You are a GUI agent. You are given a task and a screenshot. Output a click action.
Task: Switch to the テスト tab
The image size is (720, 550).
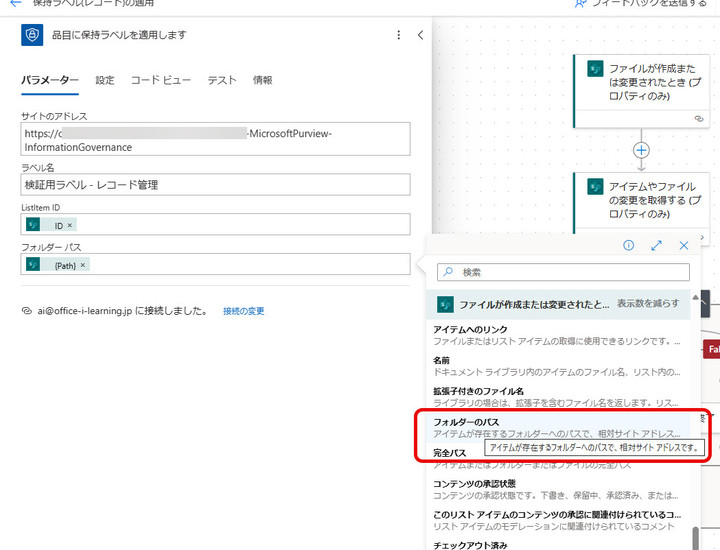[x=222, y=80]
